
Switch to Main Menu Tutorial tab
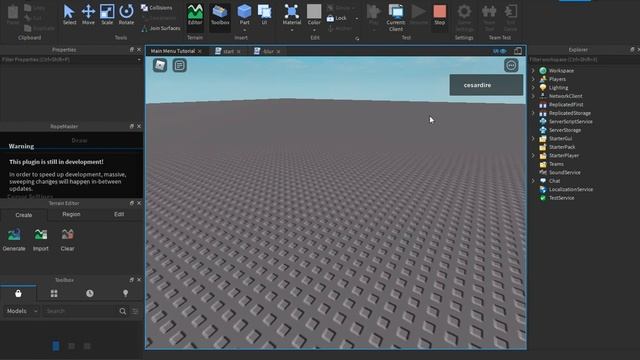click(173, 51)
